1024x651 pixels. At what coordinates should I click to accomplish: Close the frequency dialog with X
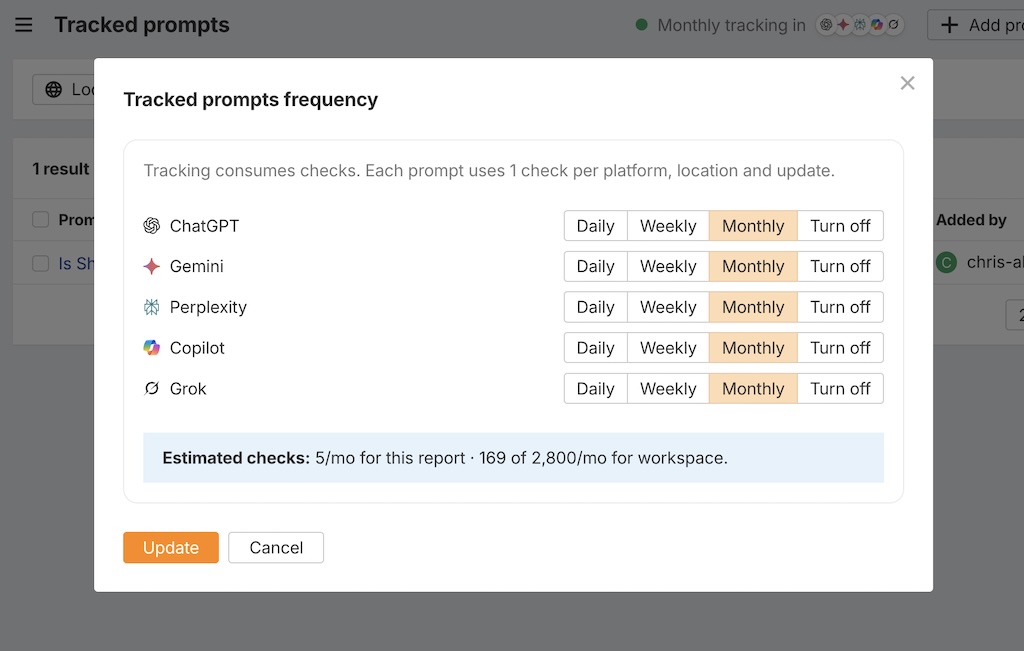pos(907,83)
